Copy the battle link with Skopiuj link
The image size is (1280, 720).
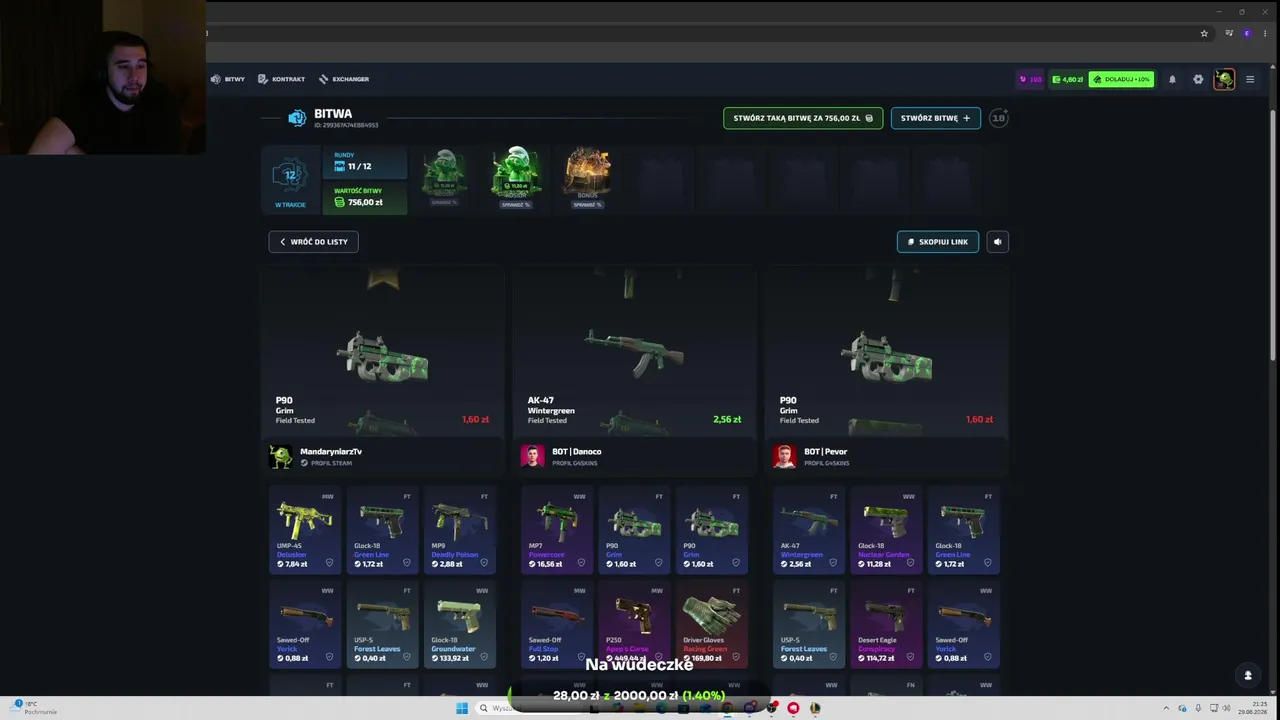click(938, 242)
